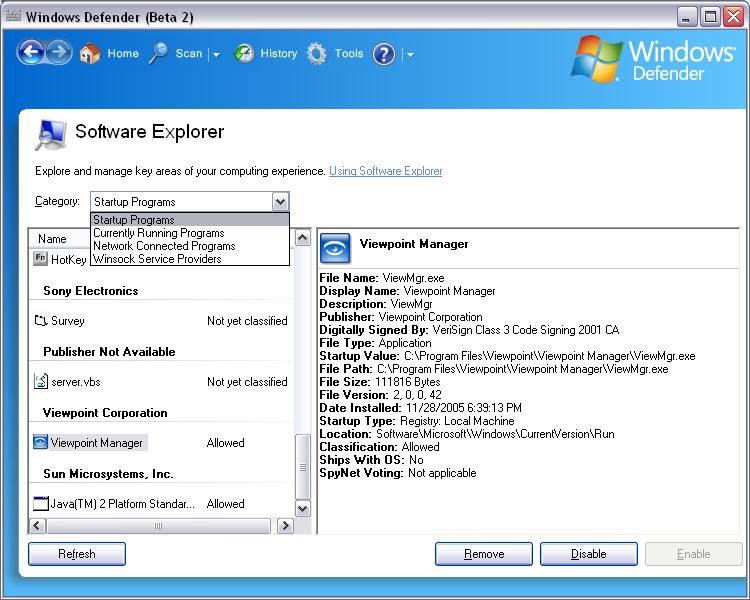Choose Network Connected Programs category
750x600 pixels.
coord(190,245)
